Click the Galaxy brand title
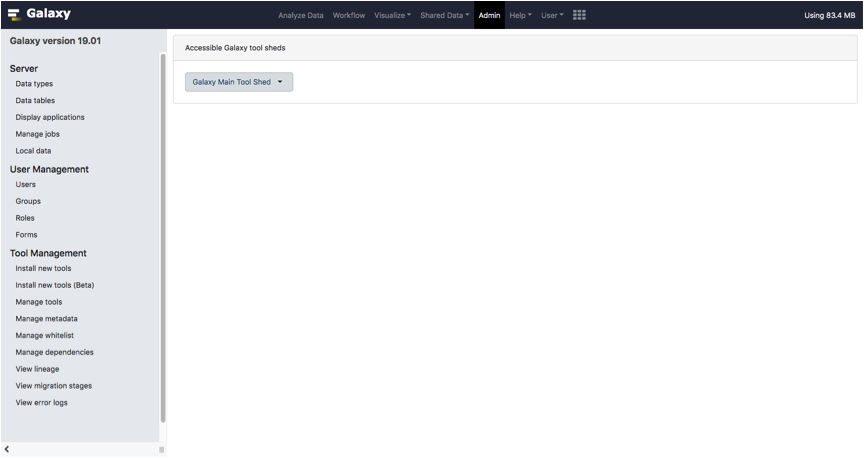This screenshot has width=864, height=458. coord(48,14)
